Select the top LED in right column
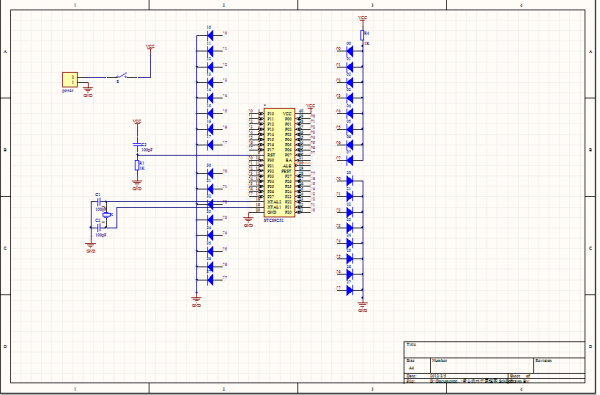 (x=349, y=51)
